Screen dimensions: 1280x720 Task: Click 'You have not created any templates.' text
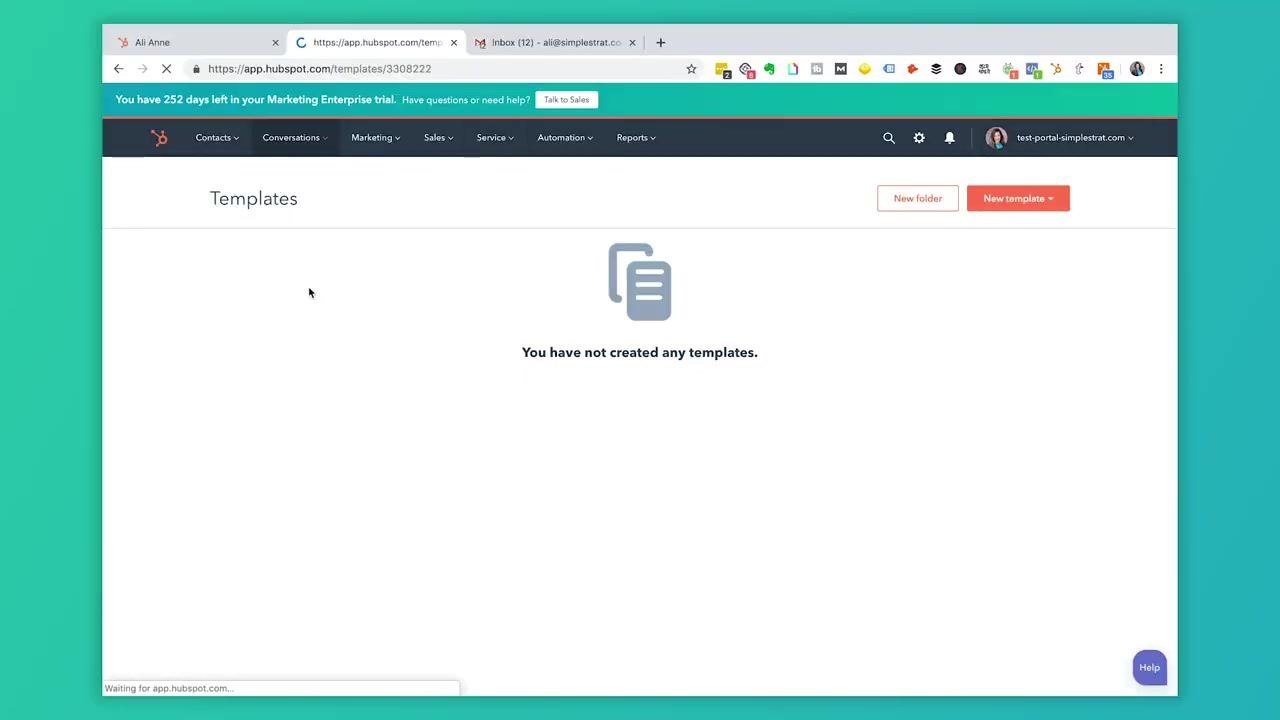640,352
